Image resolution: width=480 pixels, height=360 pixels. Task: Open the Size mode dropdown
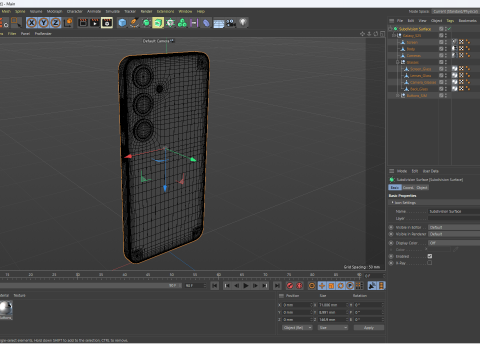(333, 328)
